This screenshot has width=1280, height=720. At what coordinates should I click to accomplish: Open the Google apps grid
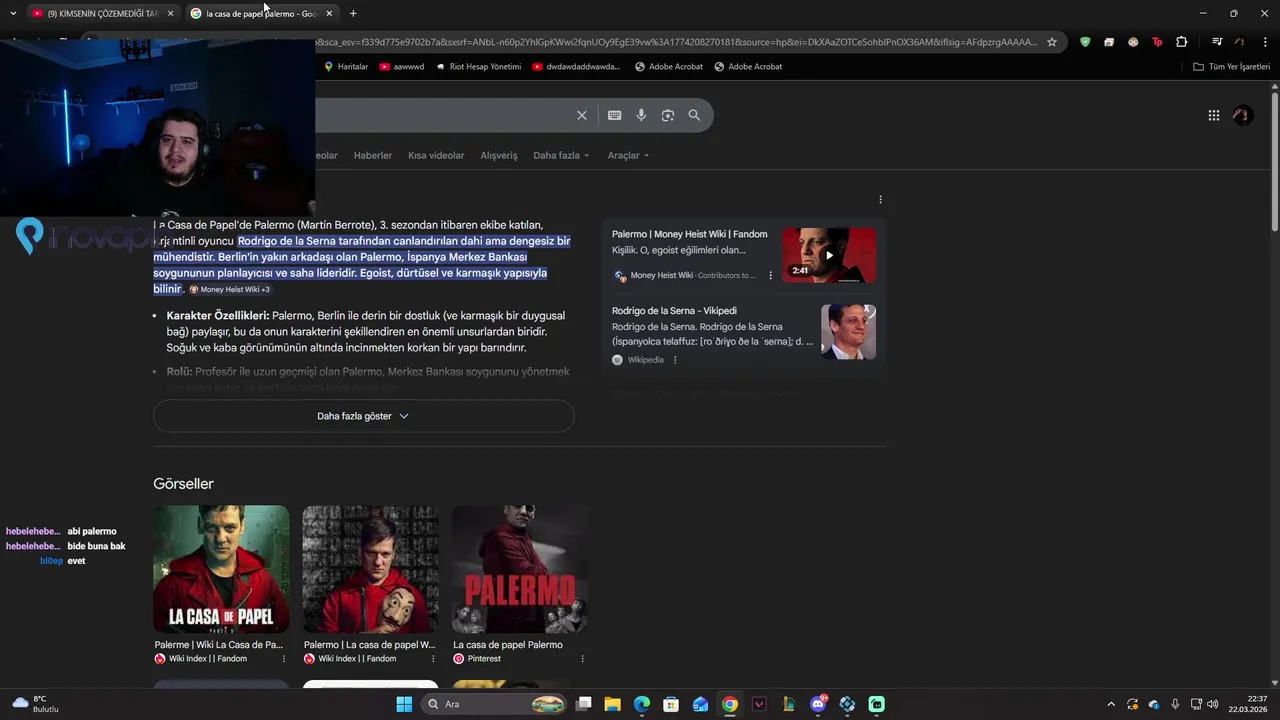click(1214, 115)
